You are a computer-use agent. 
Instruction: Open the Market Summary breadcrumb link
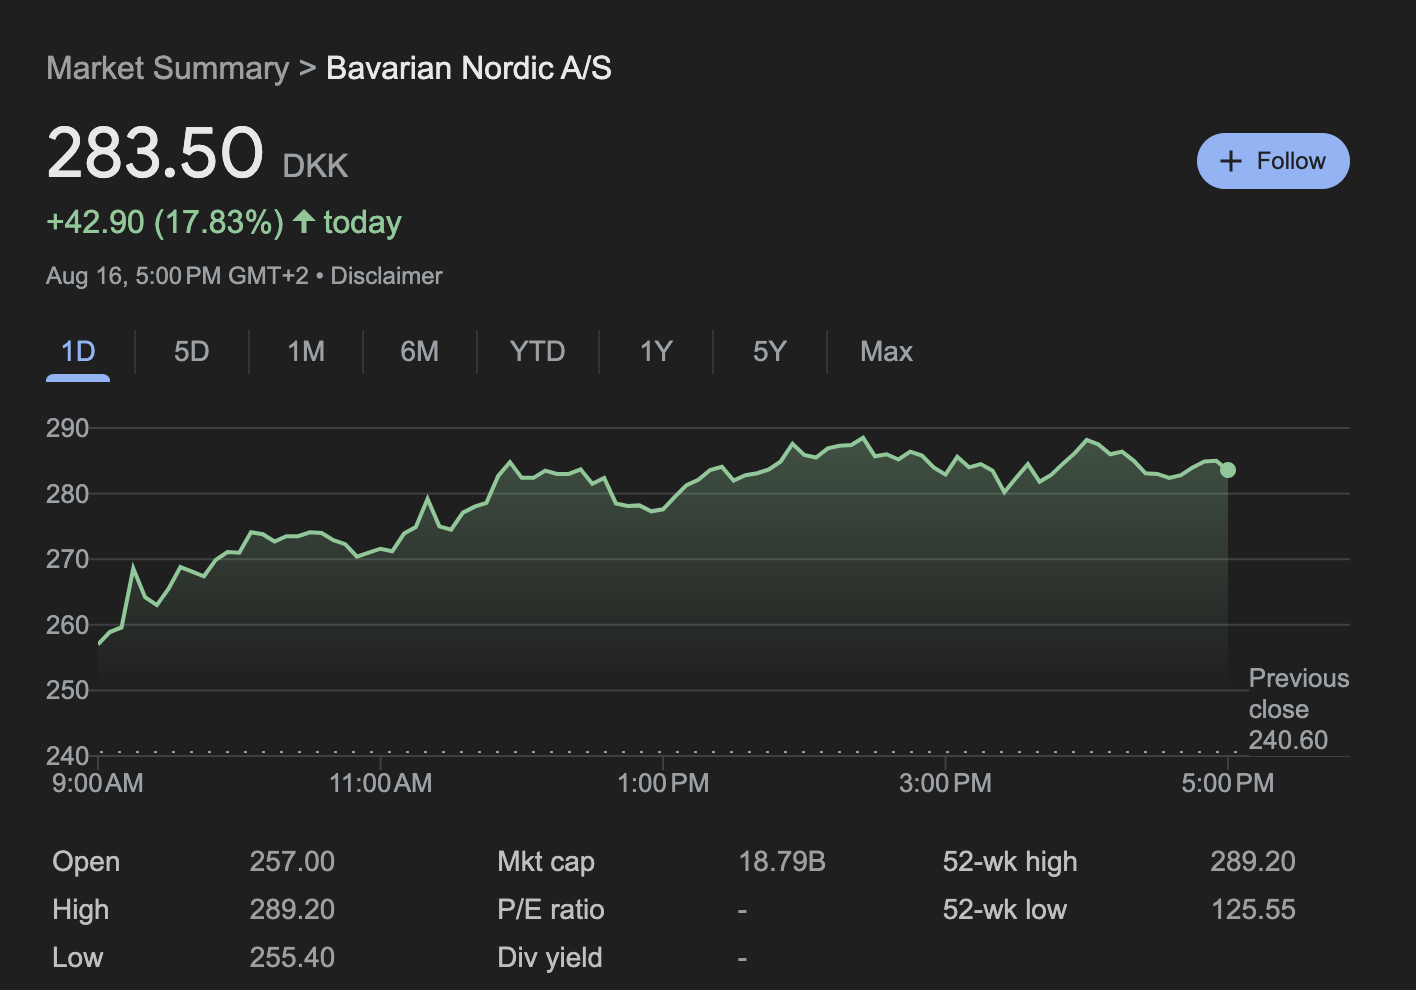(167, 68)
